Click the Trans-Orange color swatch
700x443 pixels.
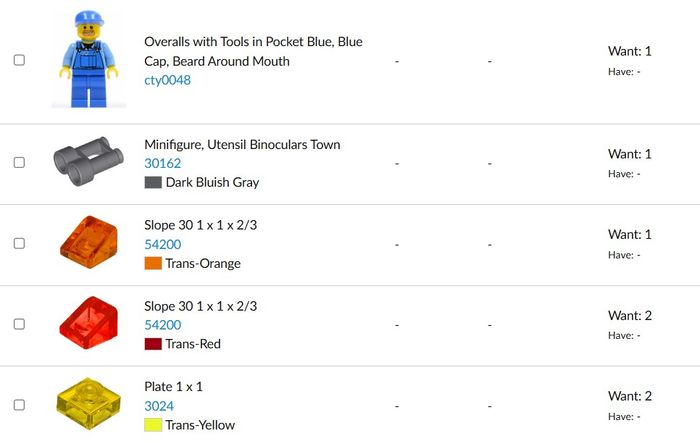coord(153,263)
